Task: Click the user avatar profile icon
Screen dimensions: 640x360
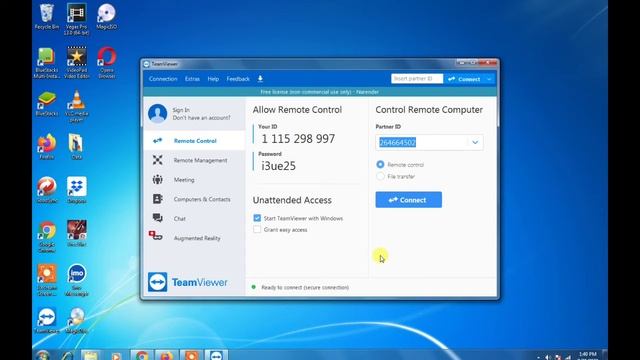Action: point(158,113)
